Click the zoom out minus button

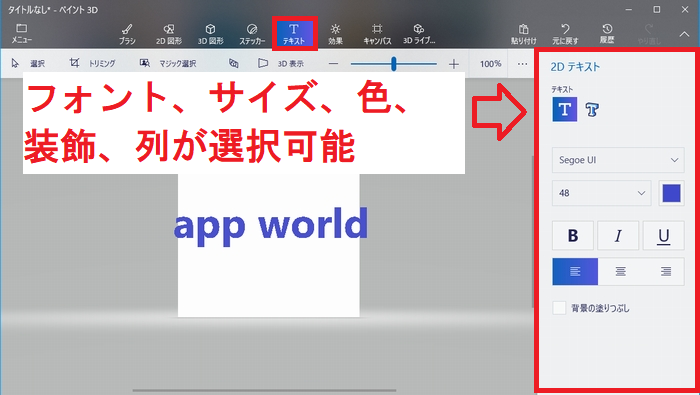(333, 64)
